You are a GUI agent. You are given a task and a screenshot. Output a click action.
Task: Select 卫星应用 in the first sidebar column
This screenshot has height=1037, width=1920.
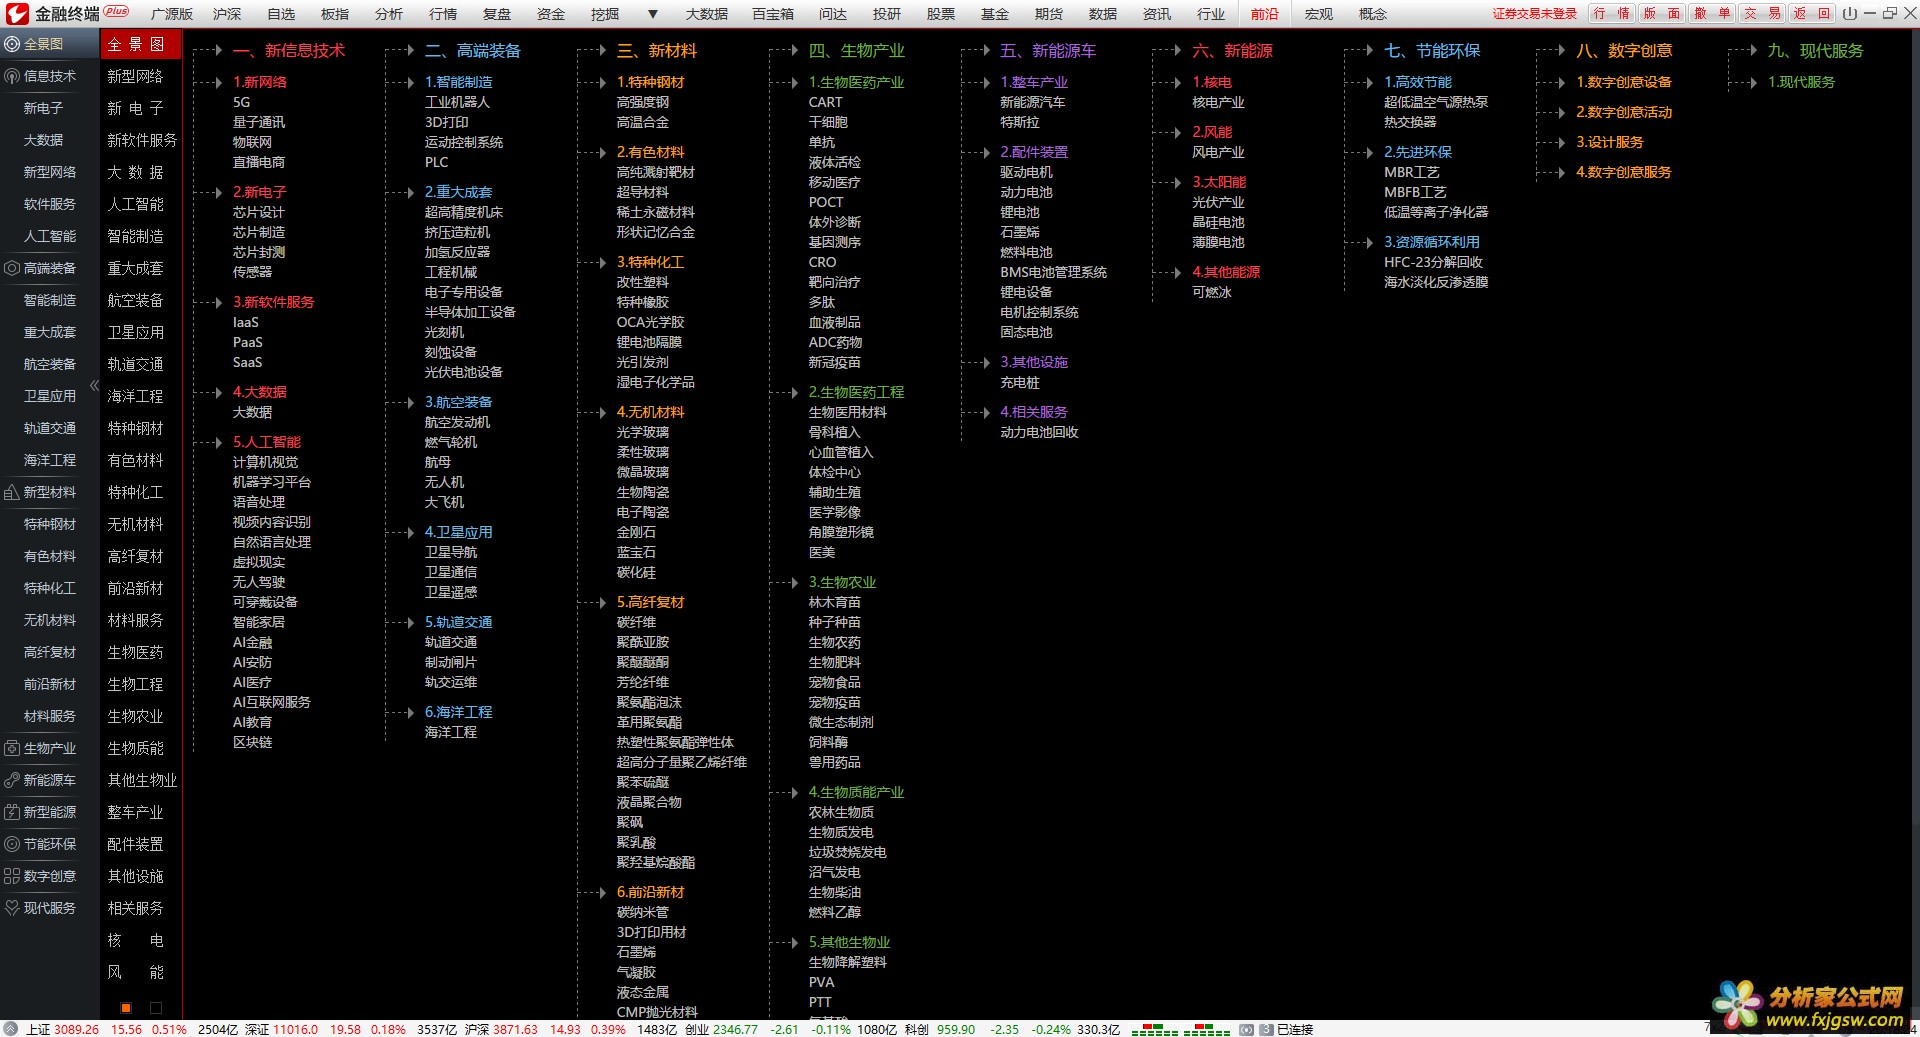[50, 396]
